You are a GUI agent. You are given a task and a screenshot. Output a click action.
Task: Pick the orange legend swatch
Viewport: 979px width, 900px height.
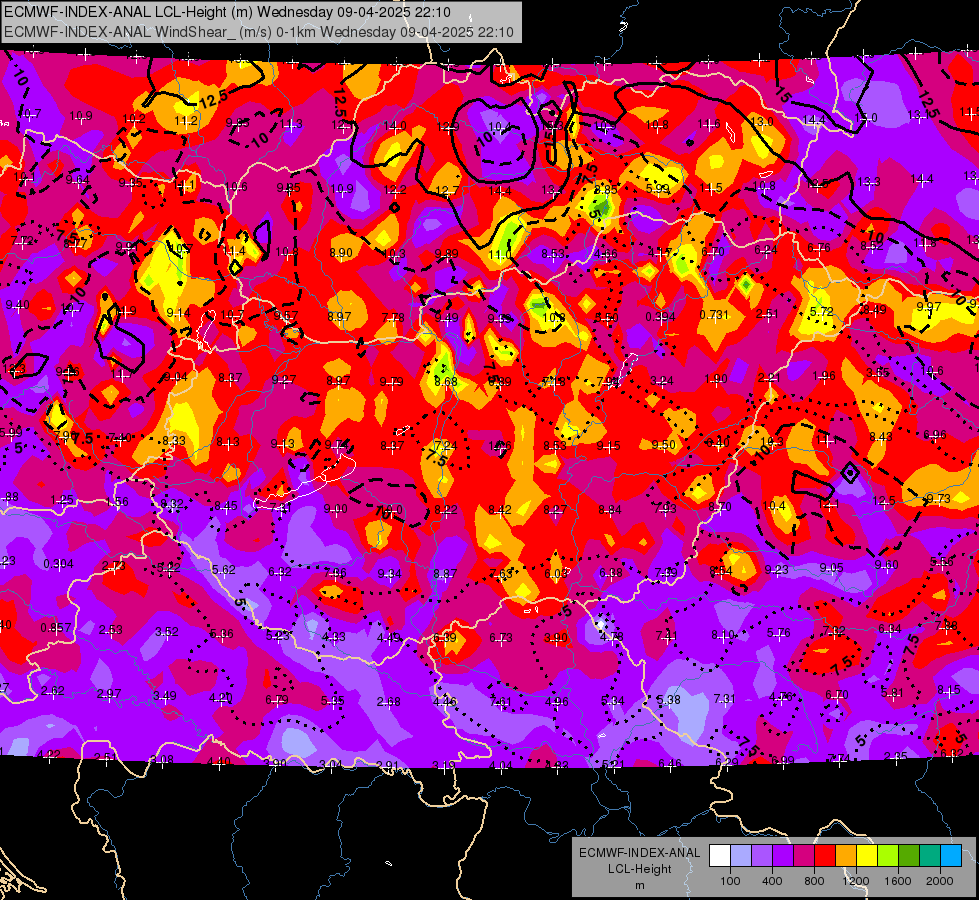pyautogui.click(x=846, y=856)
